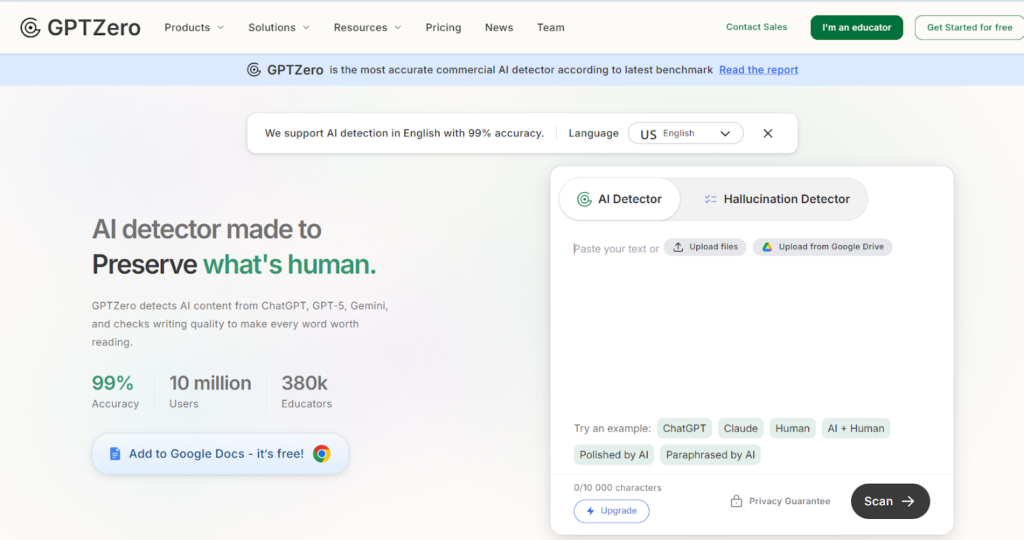Click the GPTZero logo in the header
The image size is (1024, 540).
pyautogui.click(x=80, y=27)
